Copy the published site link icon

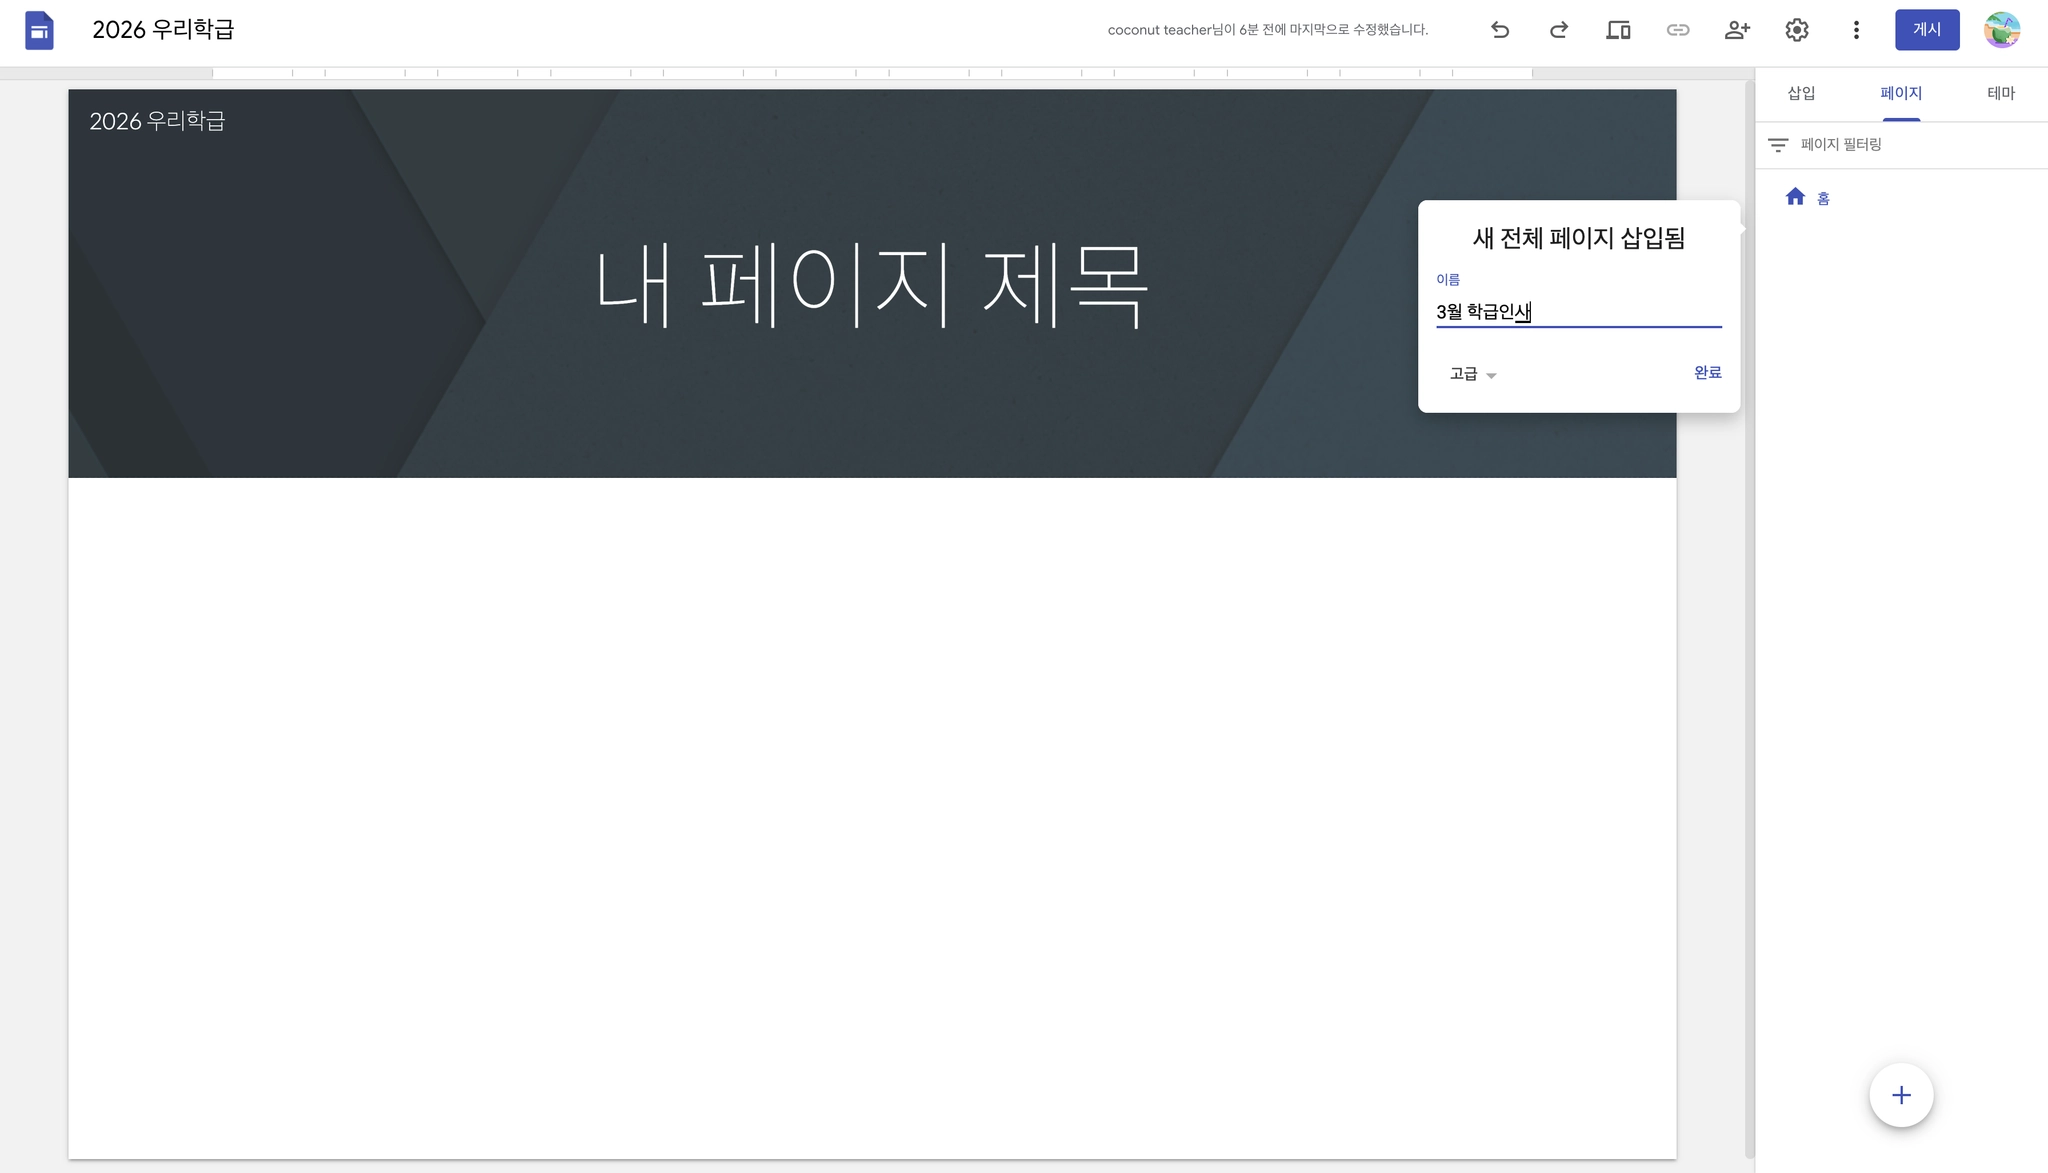tap(1677, 30)
